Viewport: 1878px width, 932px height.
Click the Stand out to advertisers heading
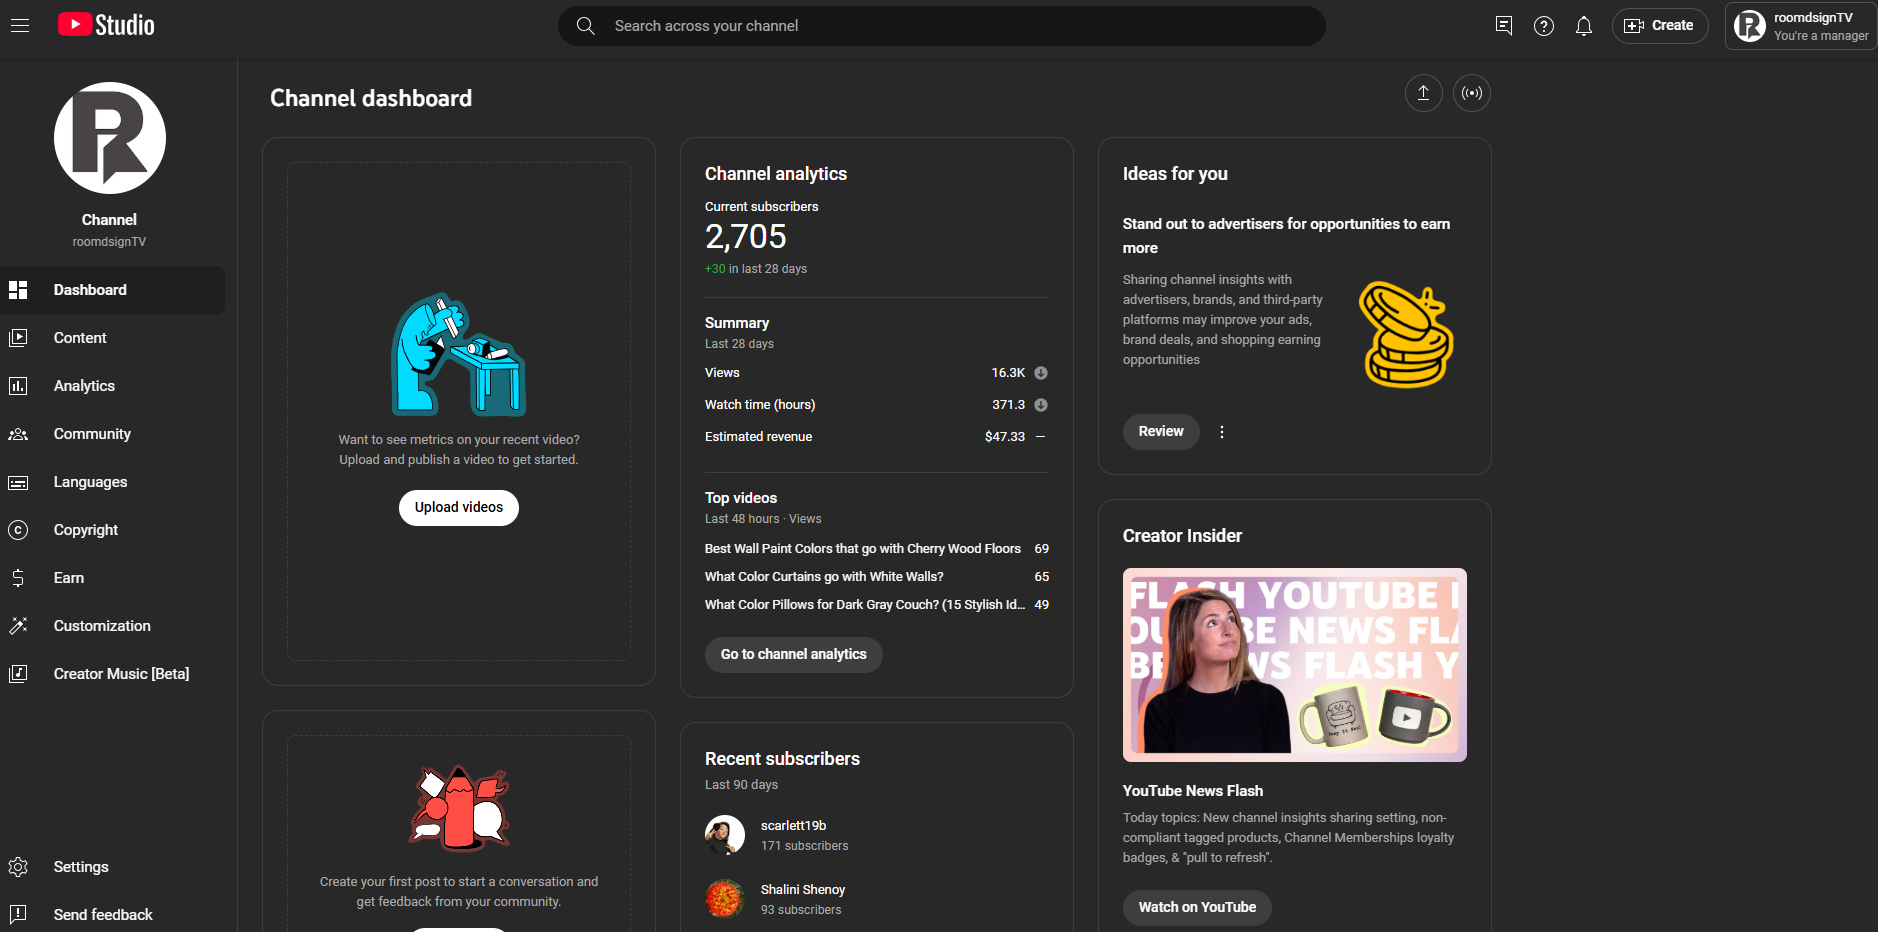pyautogui.click(x=1286, y=236)
